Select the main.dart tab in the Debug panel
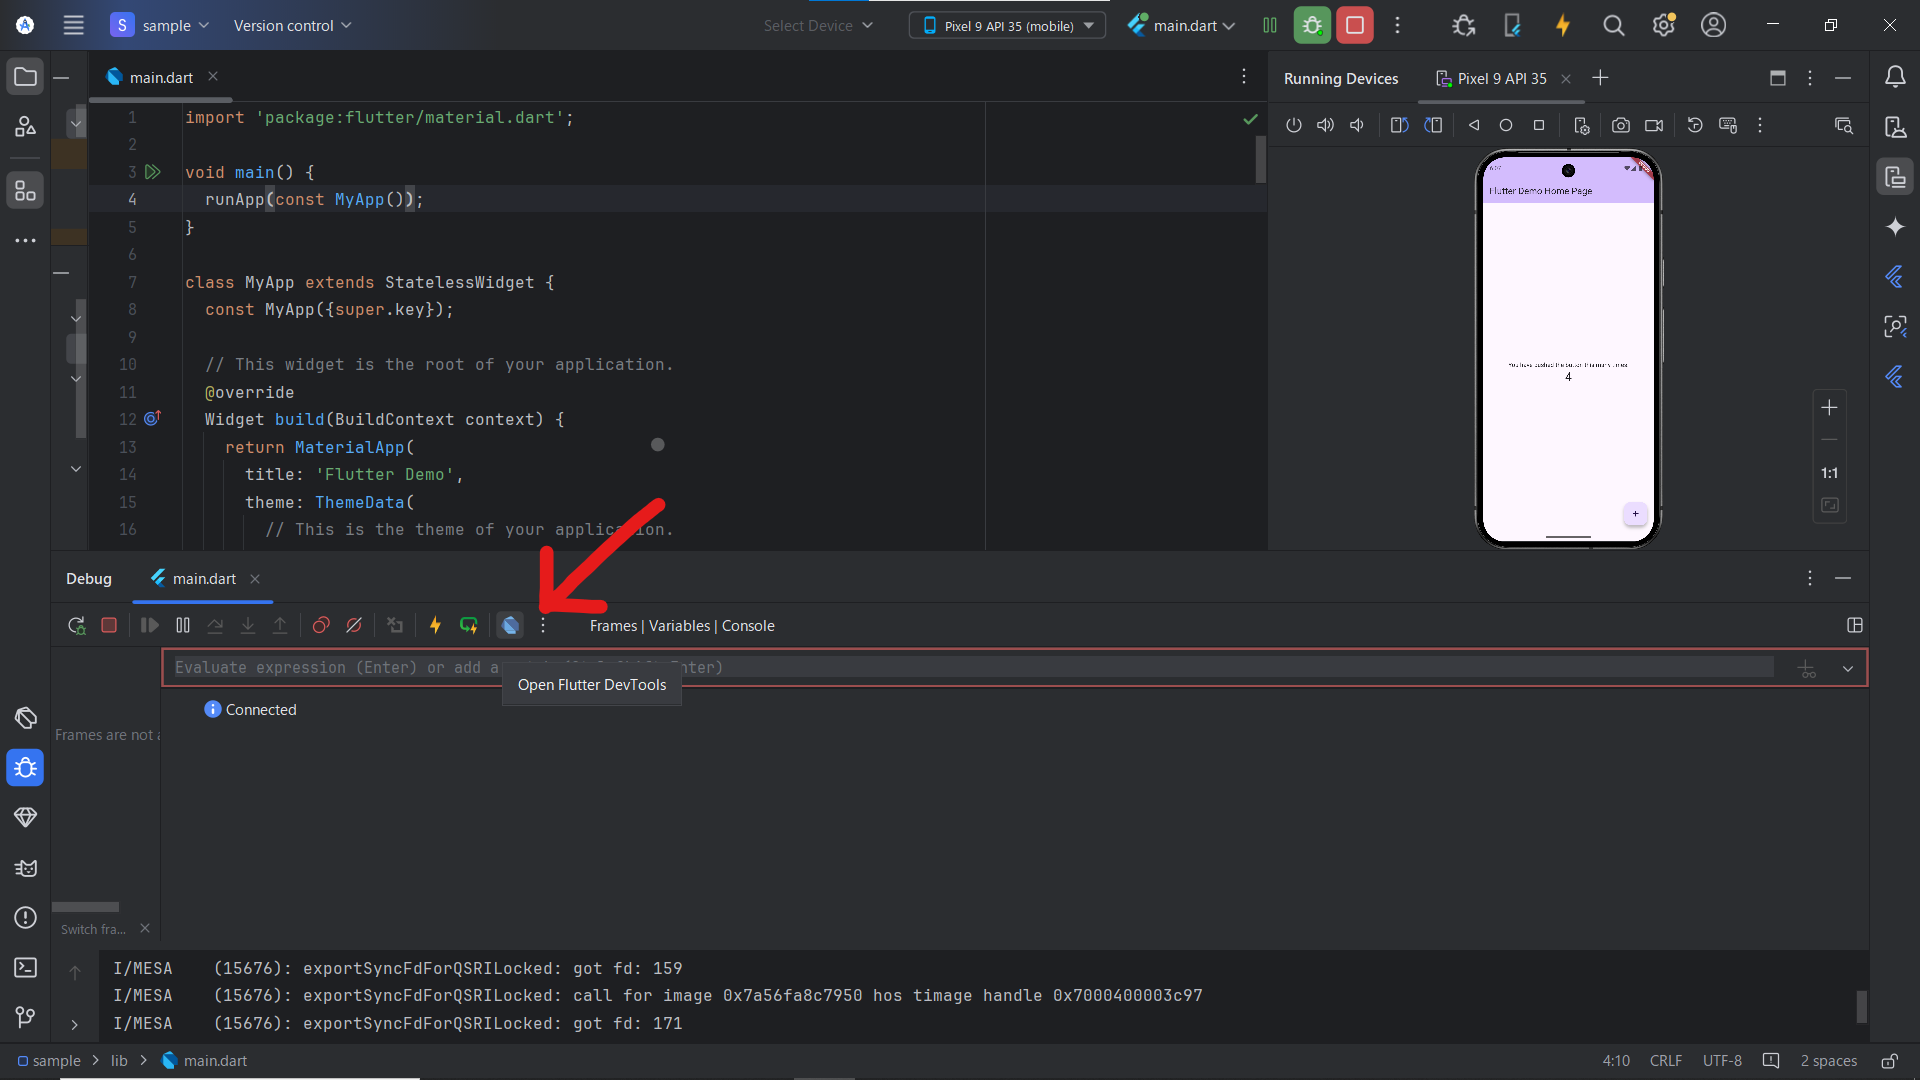The width and height of the screenshot is (1920, 1080). click(x=203, y=579)
